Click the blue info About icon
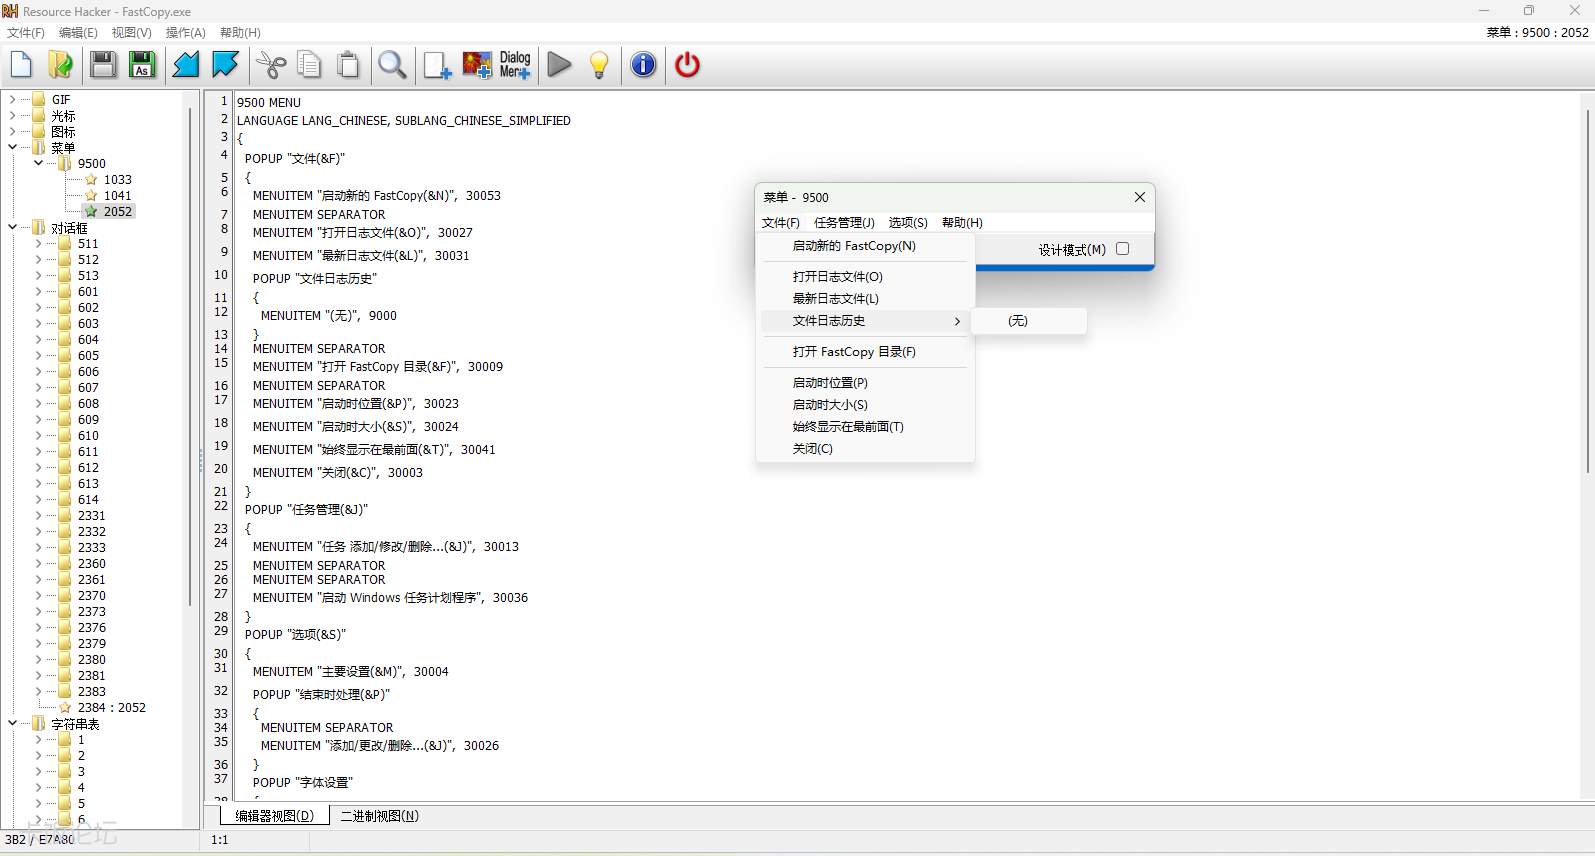 point(643,65)
